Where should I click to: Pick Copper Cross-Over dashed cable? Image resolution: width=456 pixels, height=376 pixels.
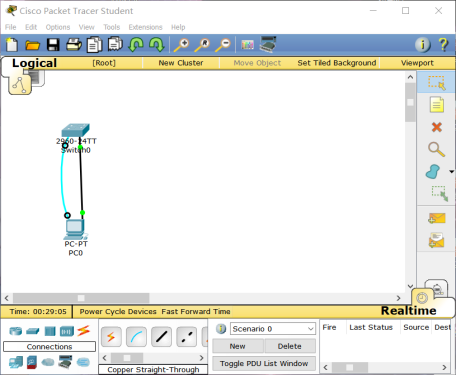(187, 337)
